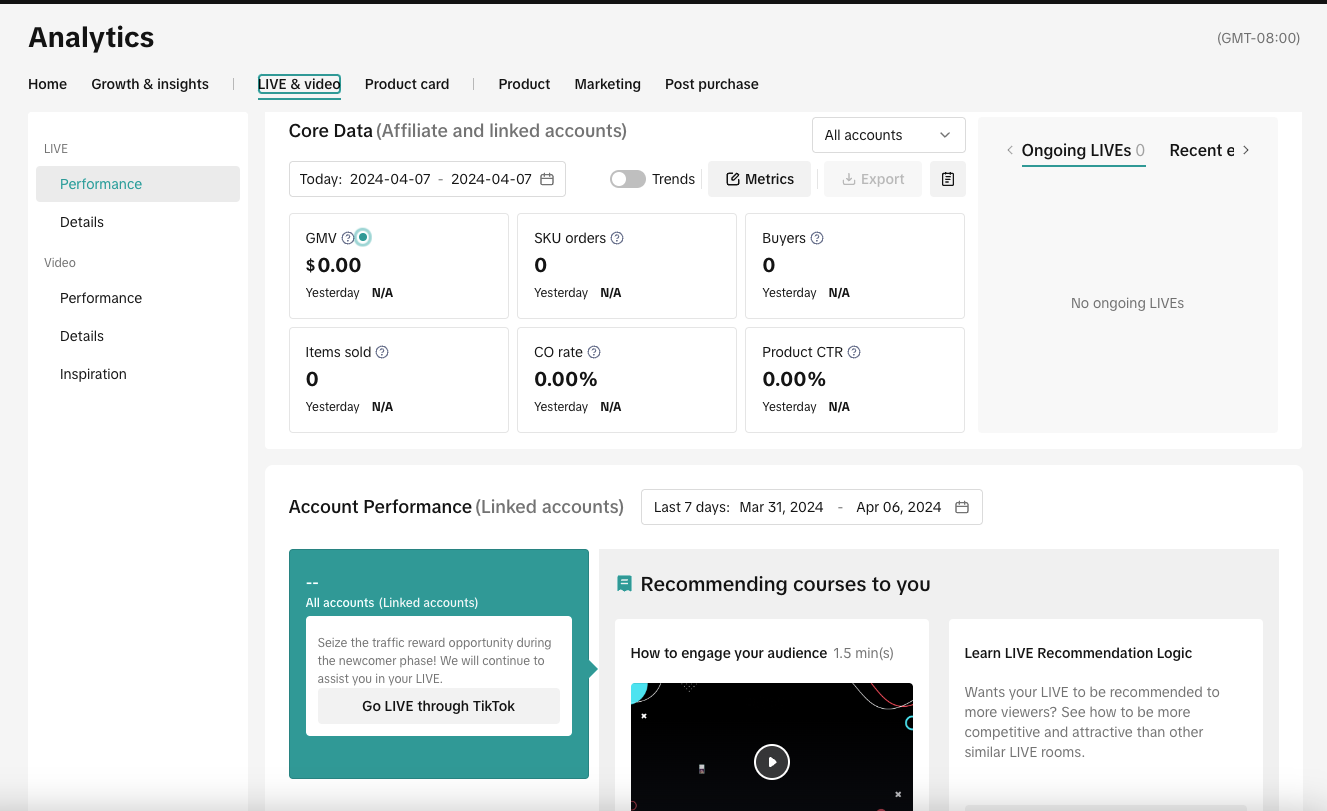
Task: Open the Last 7 days date range picker
Action: point(811,507)
